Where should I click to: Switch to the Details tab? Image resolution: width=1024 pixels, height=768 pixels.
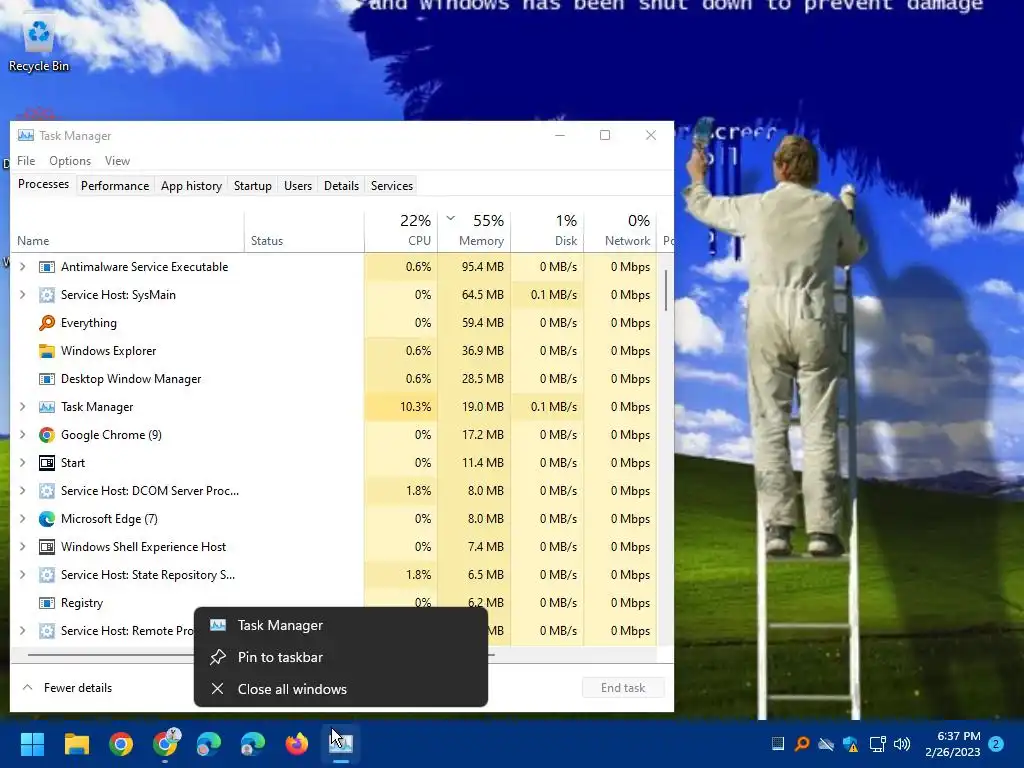342,186
